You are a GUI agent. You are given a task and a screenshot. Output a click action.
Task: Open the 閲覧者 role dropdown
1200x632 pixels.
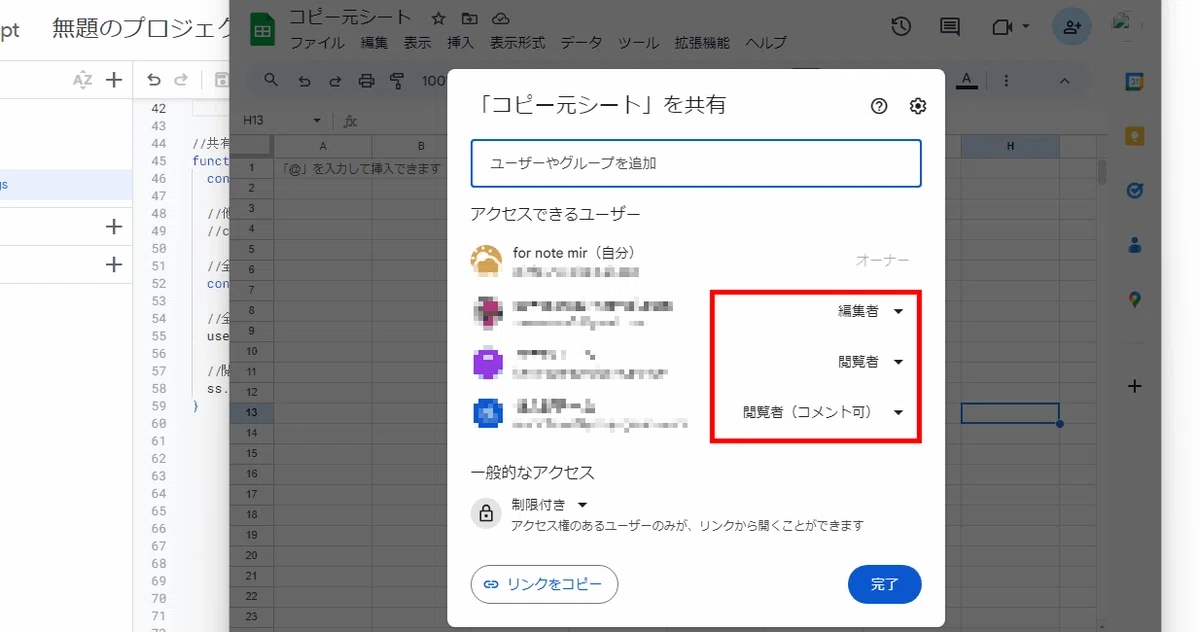(871, 362)
